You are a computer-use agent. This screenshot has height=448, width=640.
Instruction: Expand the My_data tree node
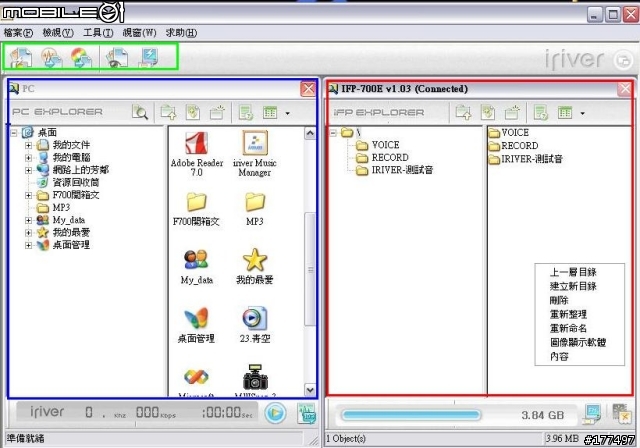28,220
